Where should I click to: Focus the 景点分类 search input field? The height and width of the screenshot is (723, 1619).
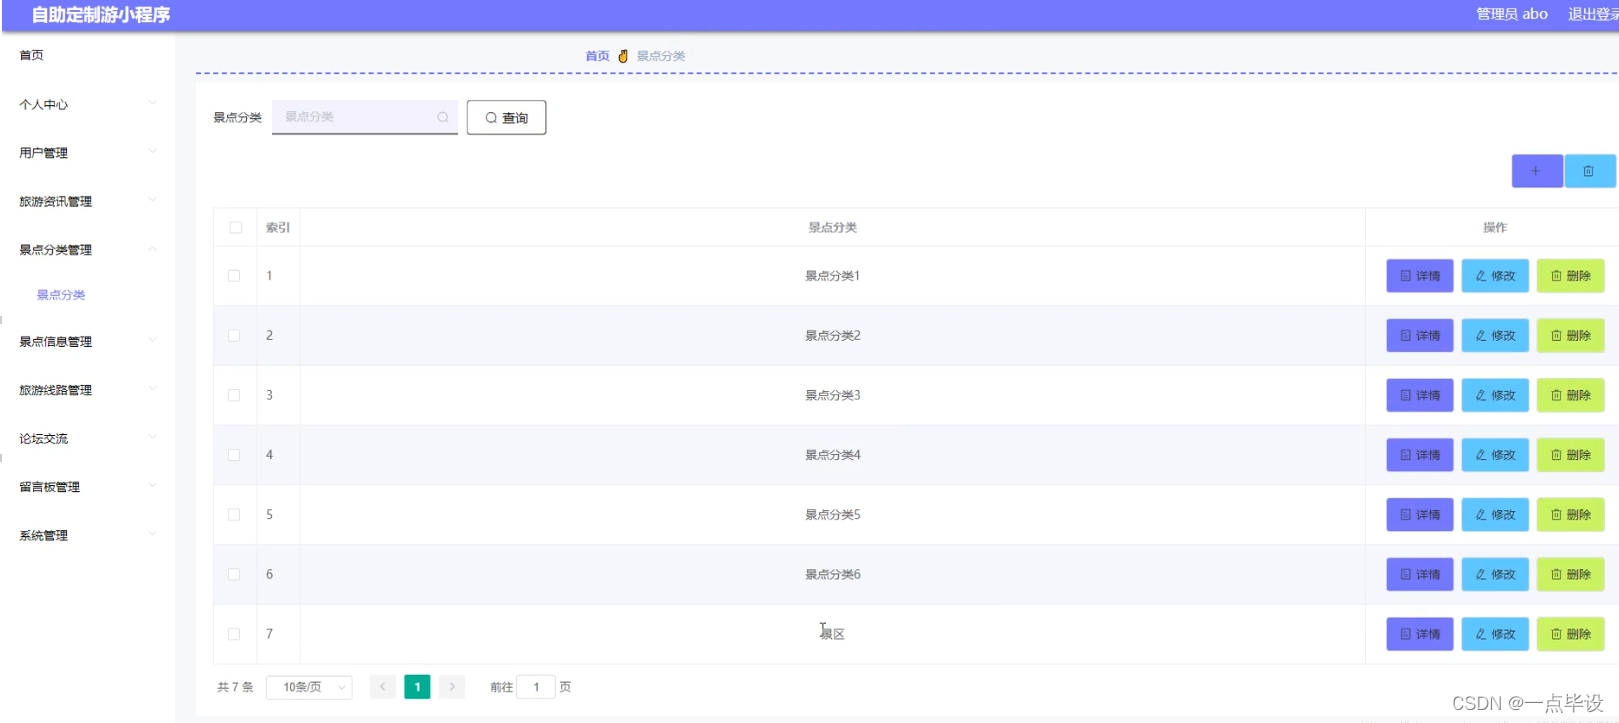tap(365, 117)
